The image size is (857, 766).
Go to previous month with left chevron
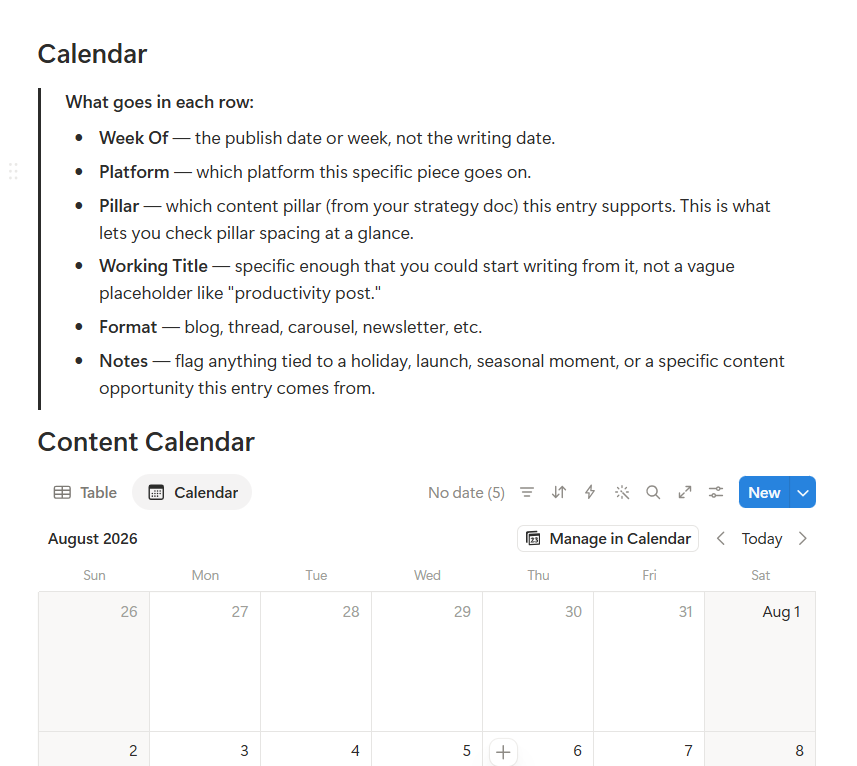(x=721, y=539)
